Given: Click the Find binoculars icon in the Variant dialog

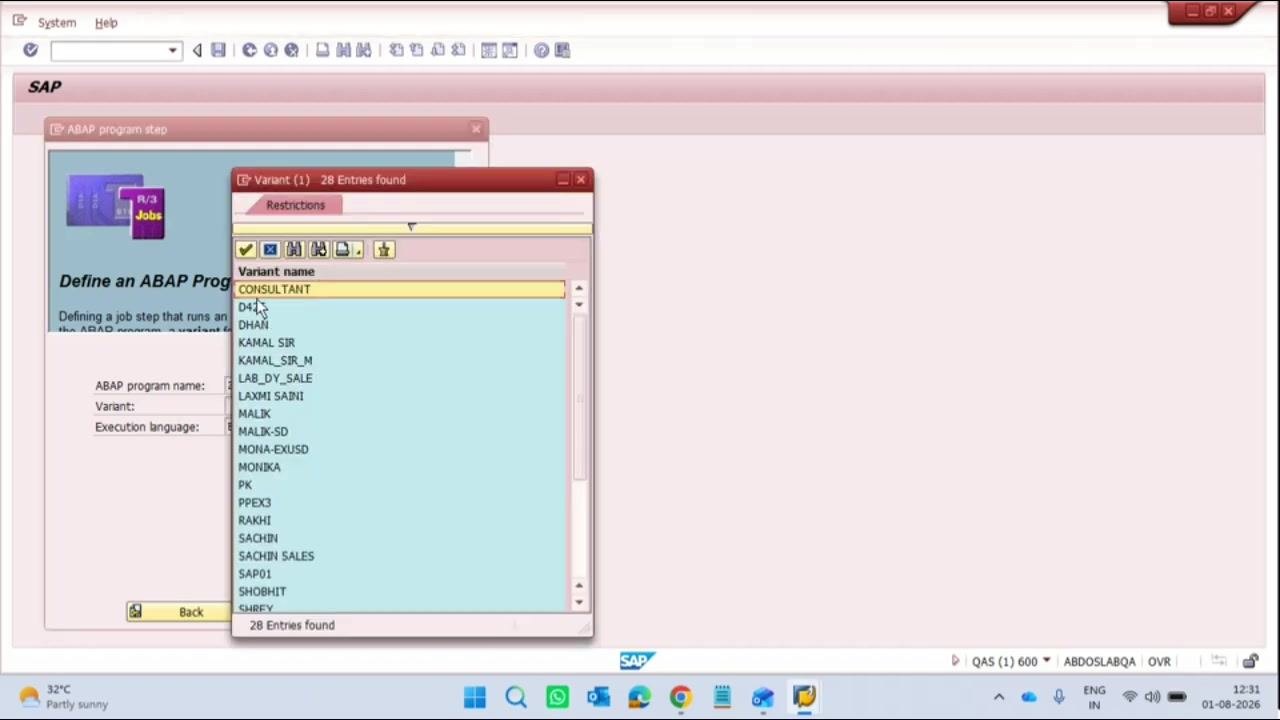Looking at the screenshot, I should click(x=294, y=250).
